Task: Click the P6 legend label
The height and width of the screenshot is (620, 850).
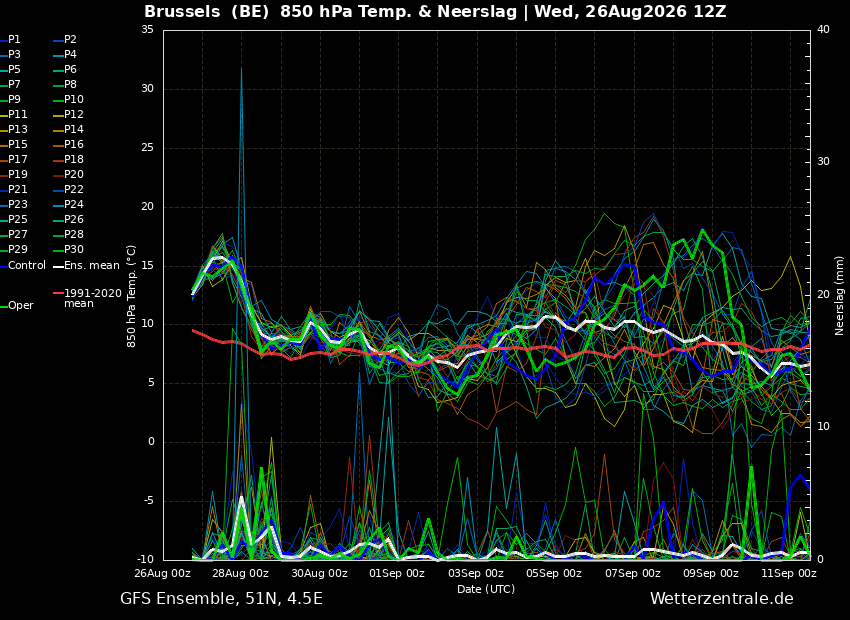Action: 70,69
